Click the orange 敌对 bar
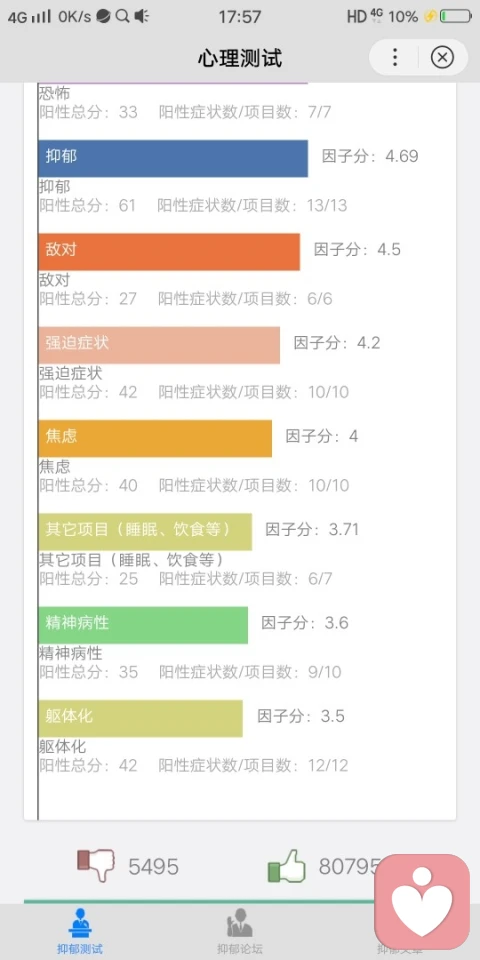 (169, 252)
